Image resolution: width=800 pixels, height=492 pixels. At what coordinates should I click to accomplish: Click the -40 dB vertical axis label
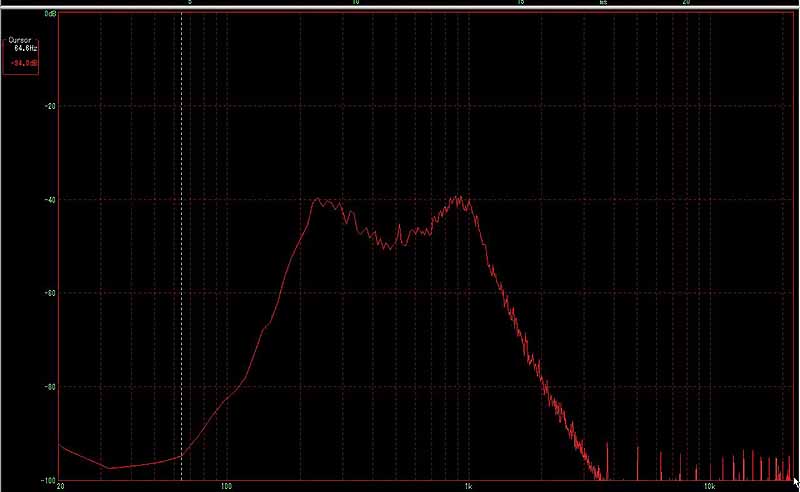50,200
